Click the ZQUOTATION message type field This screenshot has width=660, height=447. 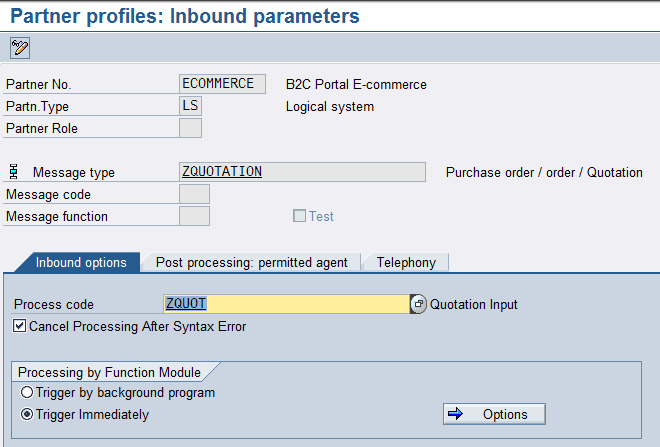click(301, 172)
